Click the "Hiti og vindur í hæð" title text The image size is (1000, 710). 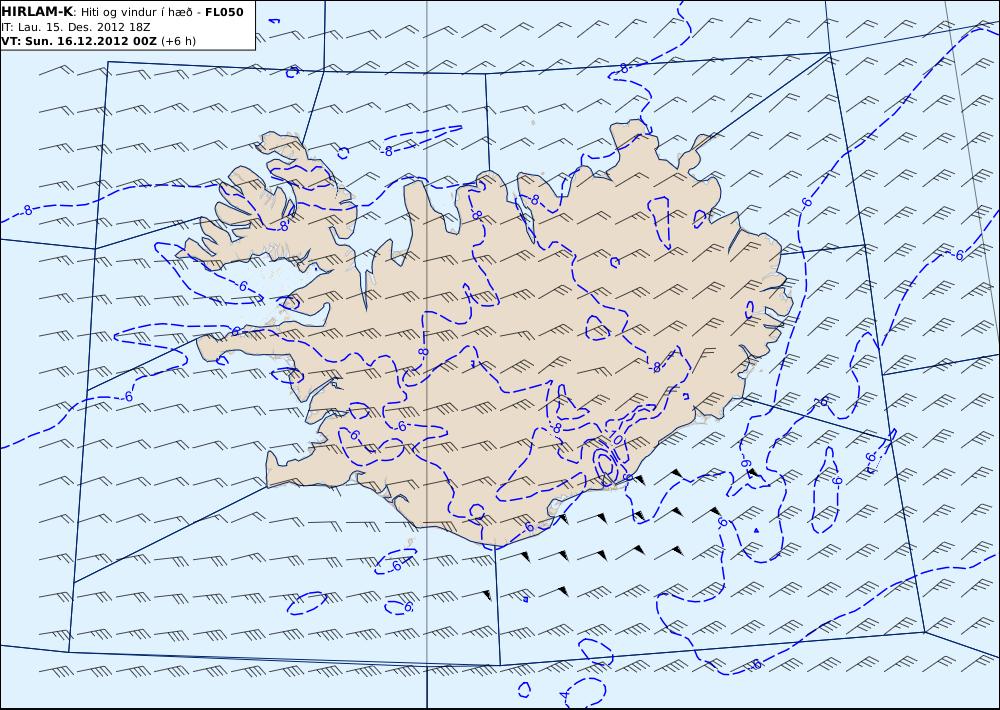click(139, 12)
